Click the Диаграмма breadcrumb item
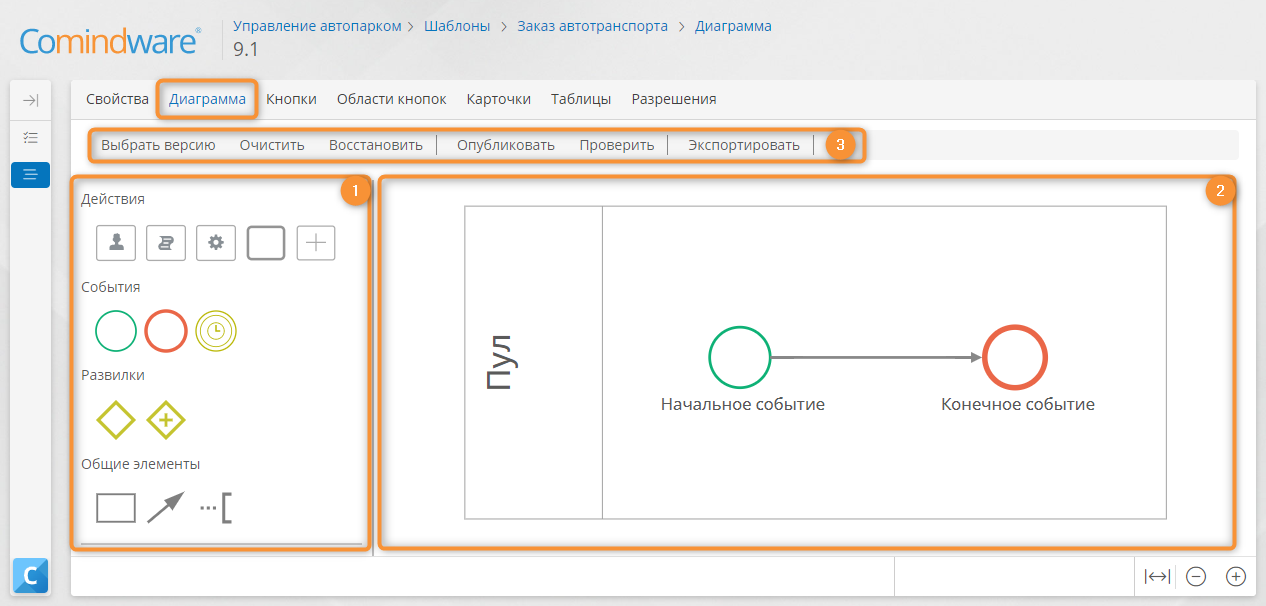This screenshot has height=606, width=1266. coord(733,26)
